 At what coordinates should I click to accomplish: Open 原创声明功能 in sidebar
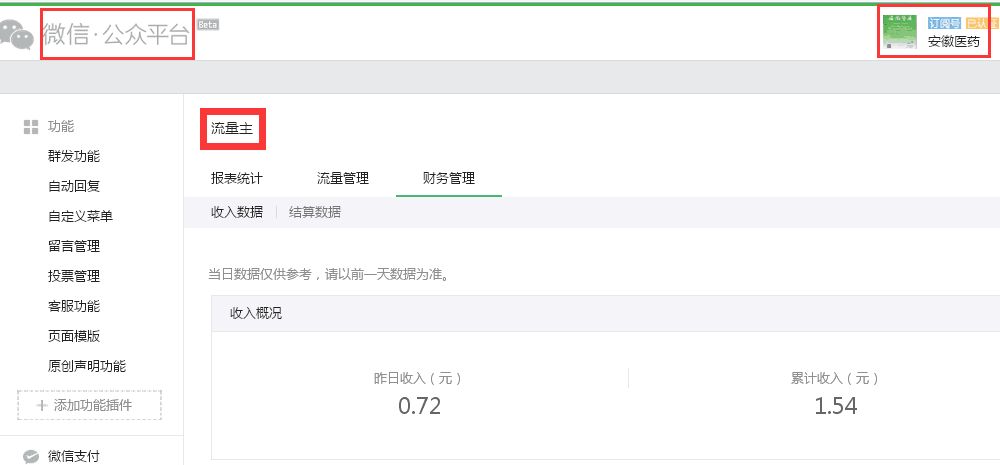(x=87, y=366)
